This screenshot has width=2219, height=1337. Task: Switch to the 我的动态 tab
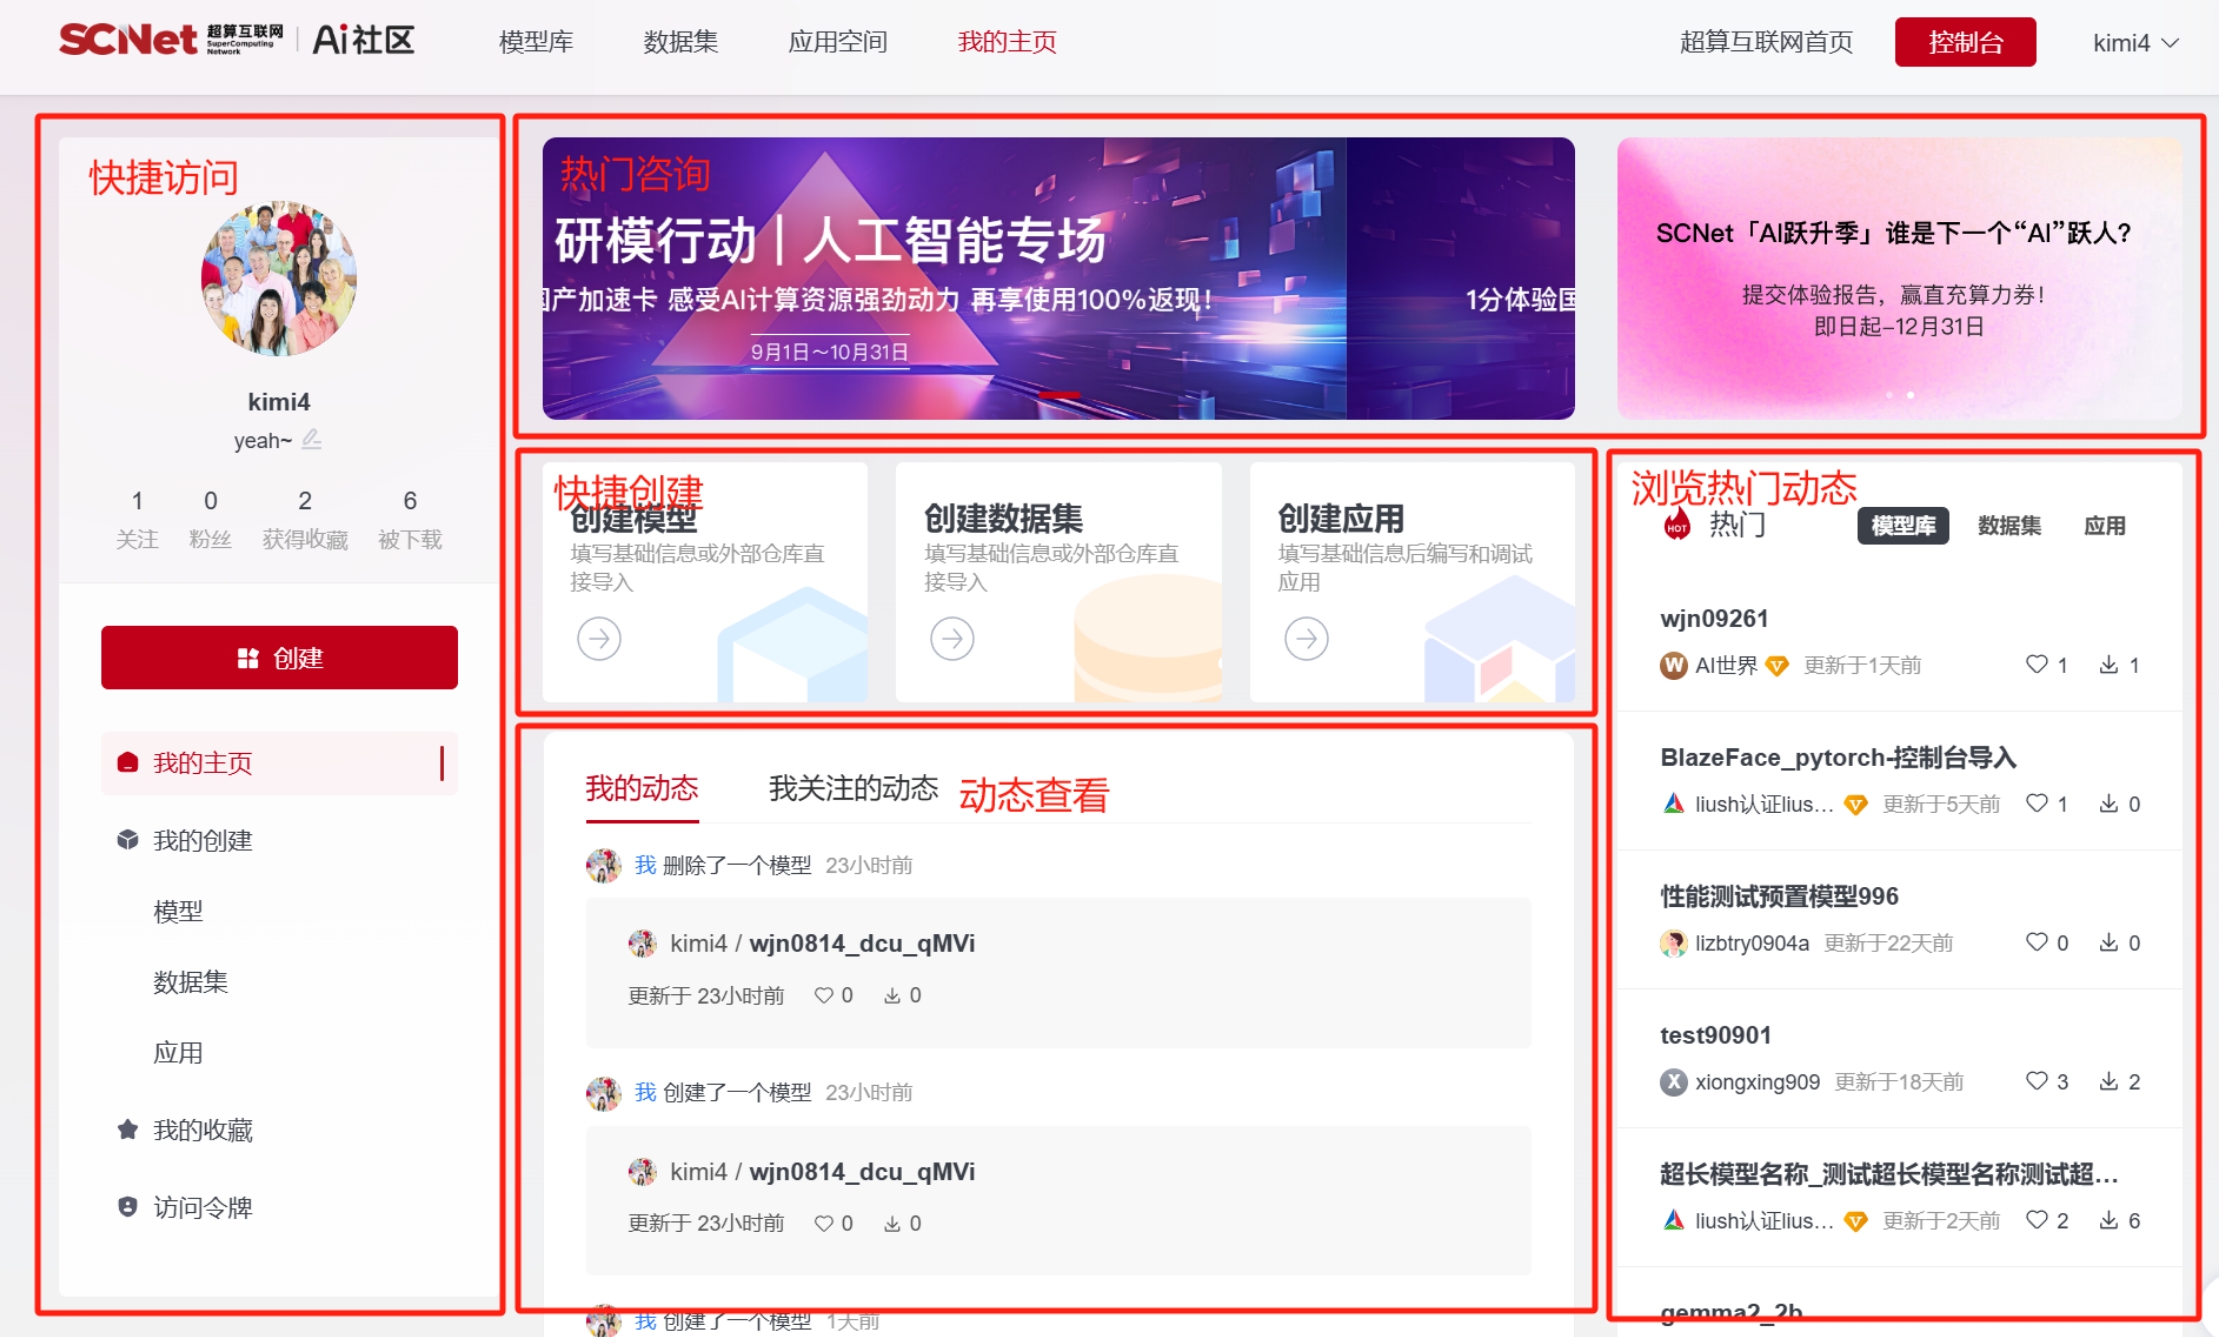[x=642, y=788]
